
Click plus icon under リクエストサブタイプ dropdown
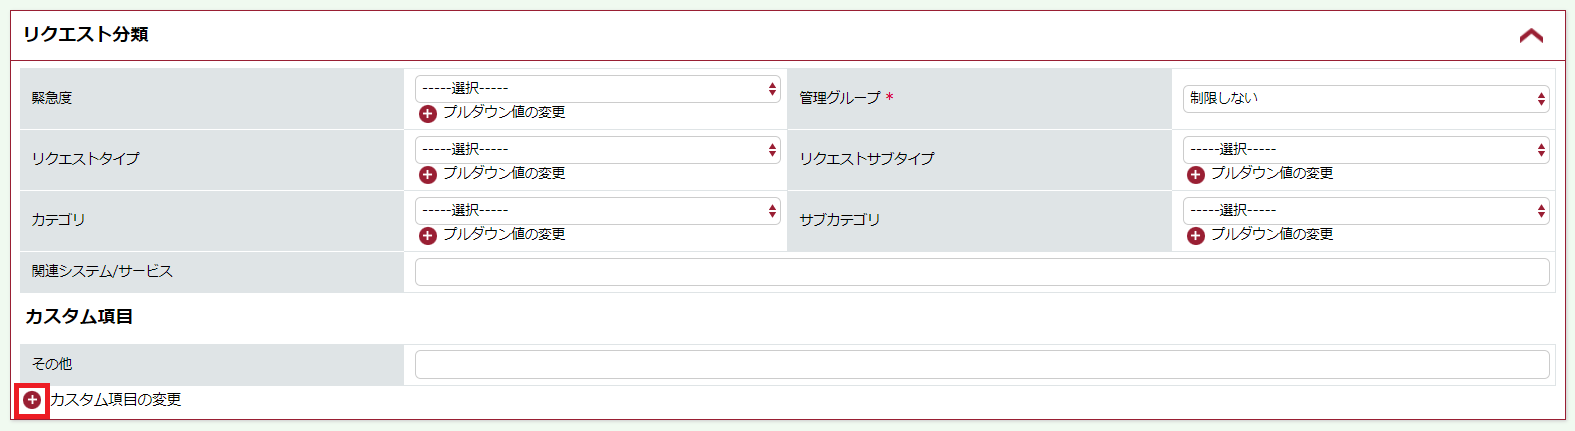pyautogui.click(x=1196, y=175)
